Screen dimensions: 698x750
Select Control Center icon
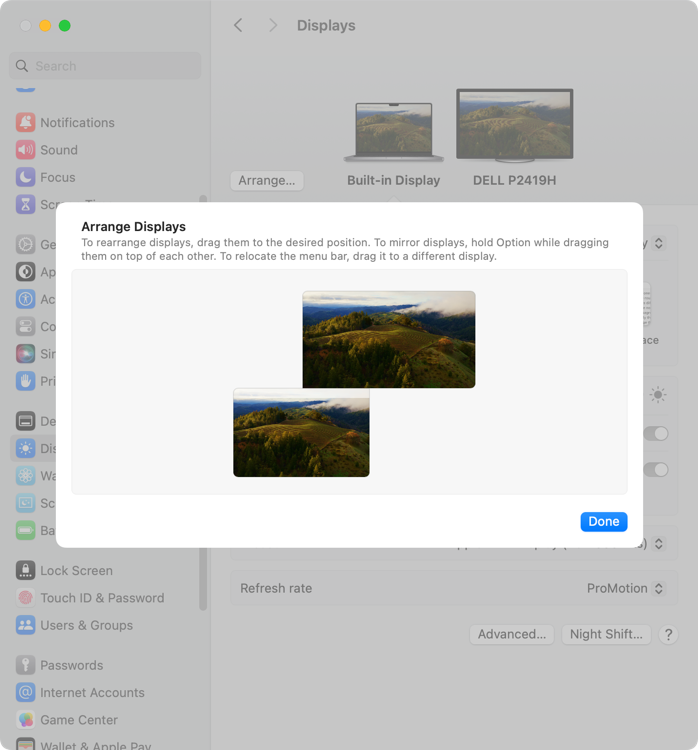[25, 326]
